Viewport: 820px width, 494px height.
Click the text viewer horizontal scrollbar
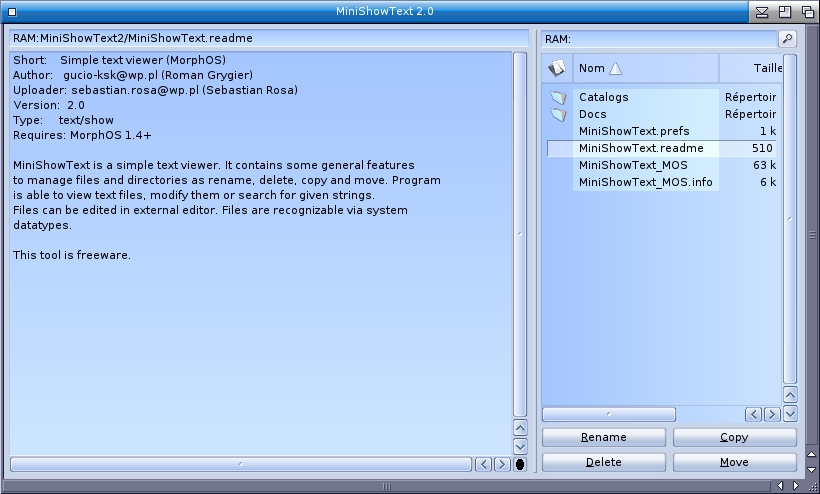click(240, 464)
